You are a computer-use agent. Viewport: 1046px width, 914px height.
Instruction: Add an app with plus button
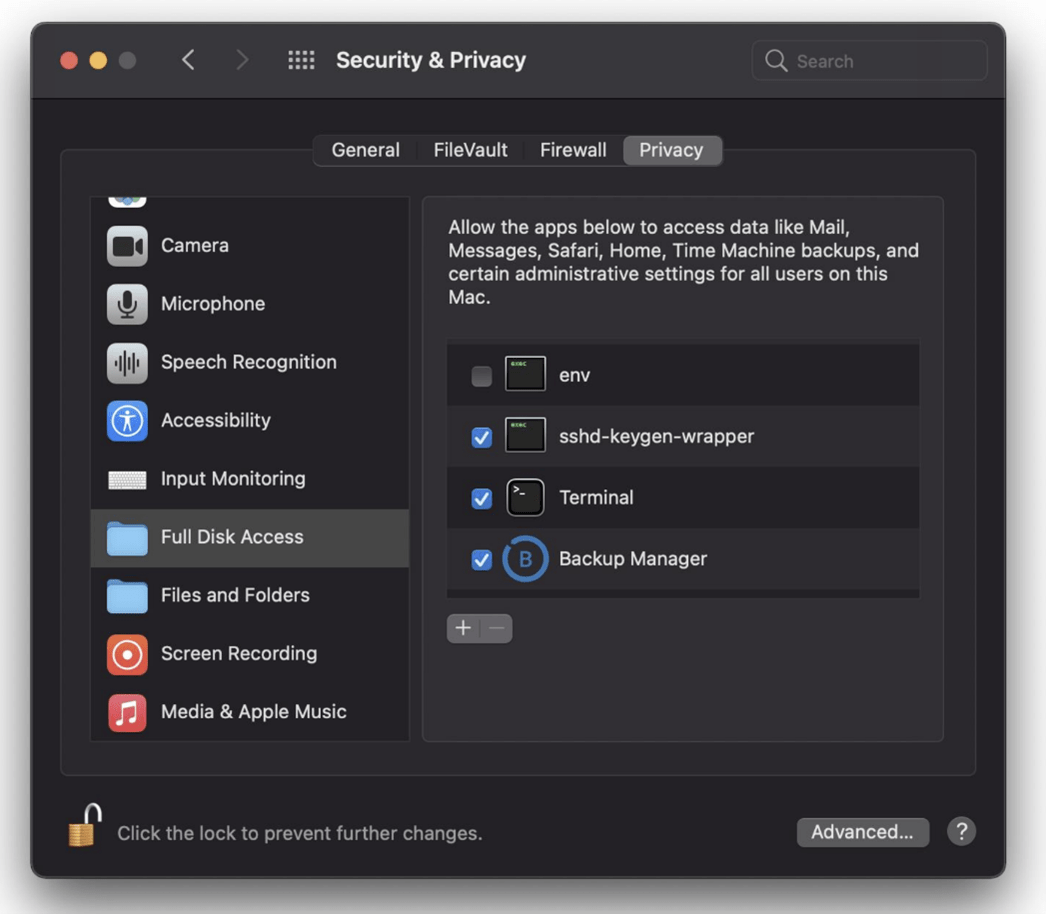[463, 628]
